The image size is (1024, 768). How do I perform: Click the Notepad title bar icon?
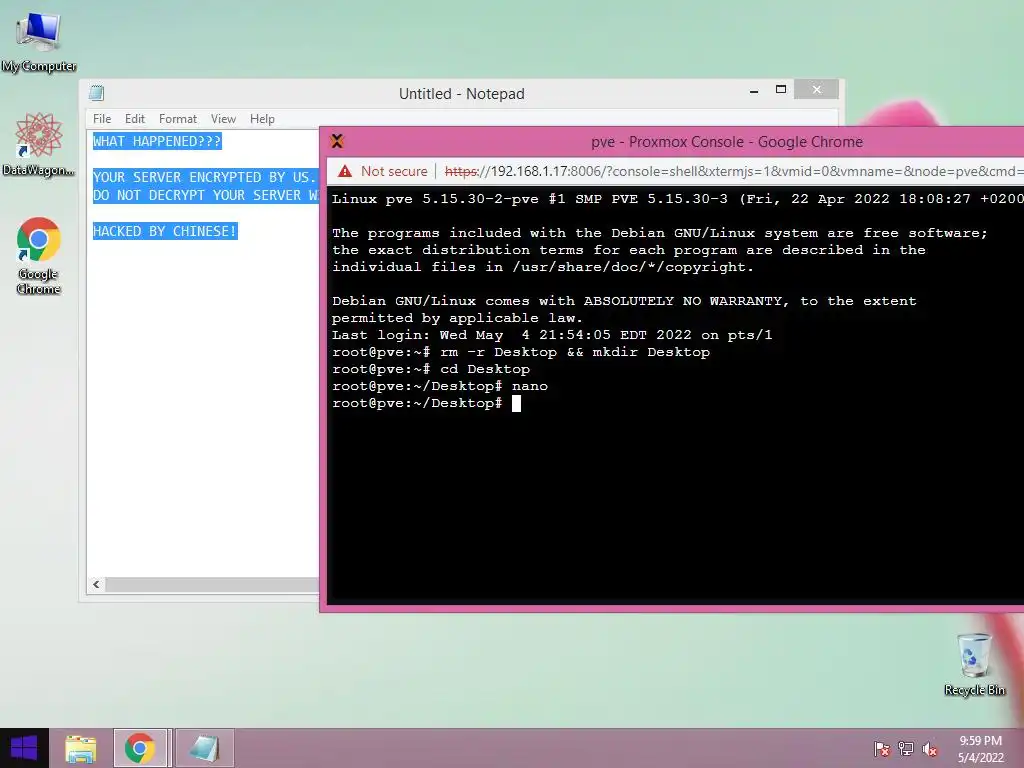[97, 93]
